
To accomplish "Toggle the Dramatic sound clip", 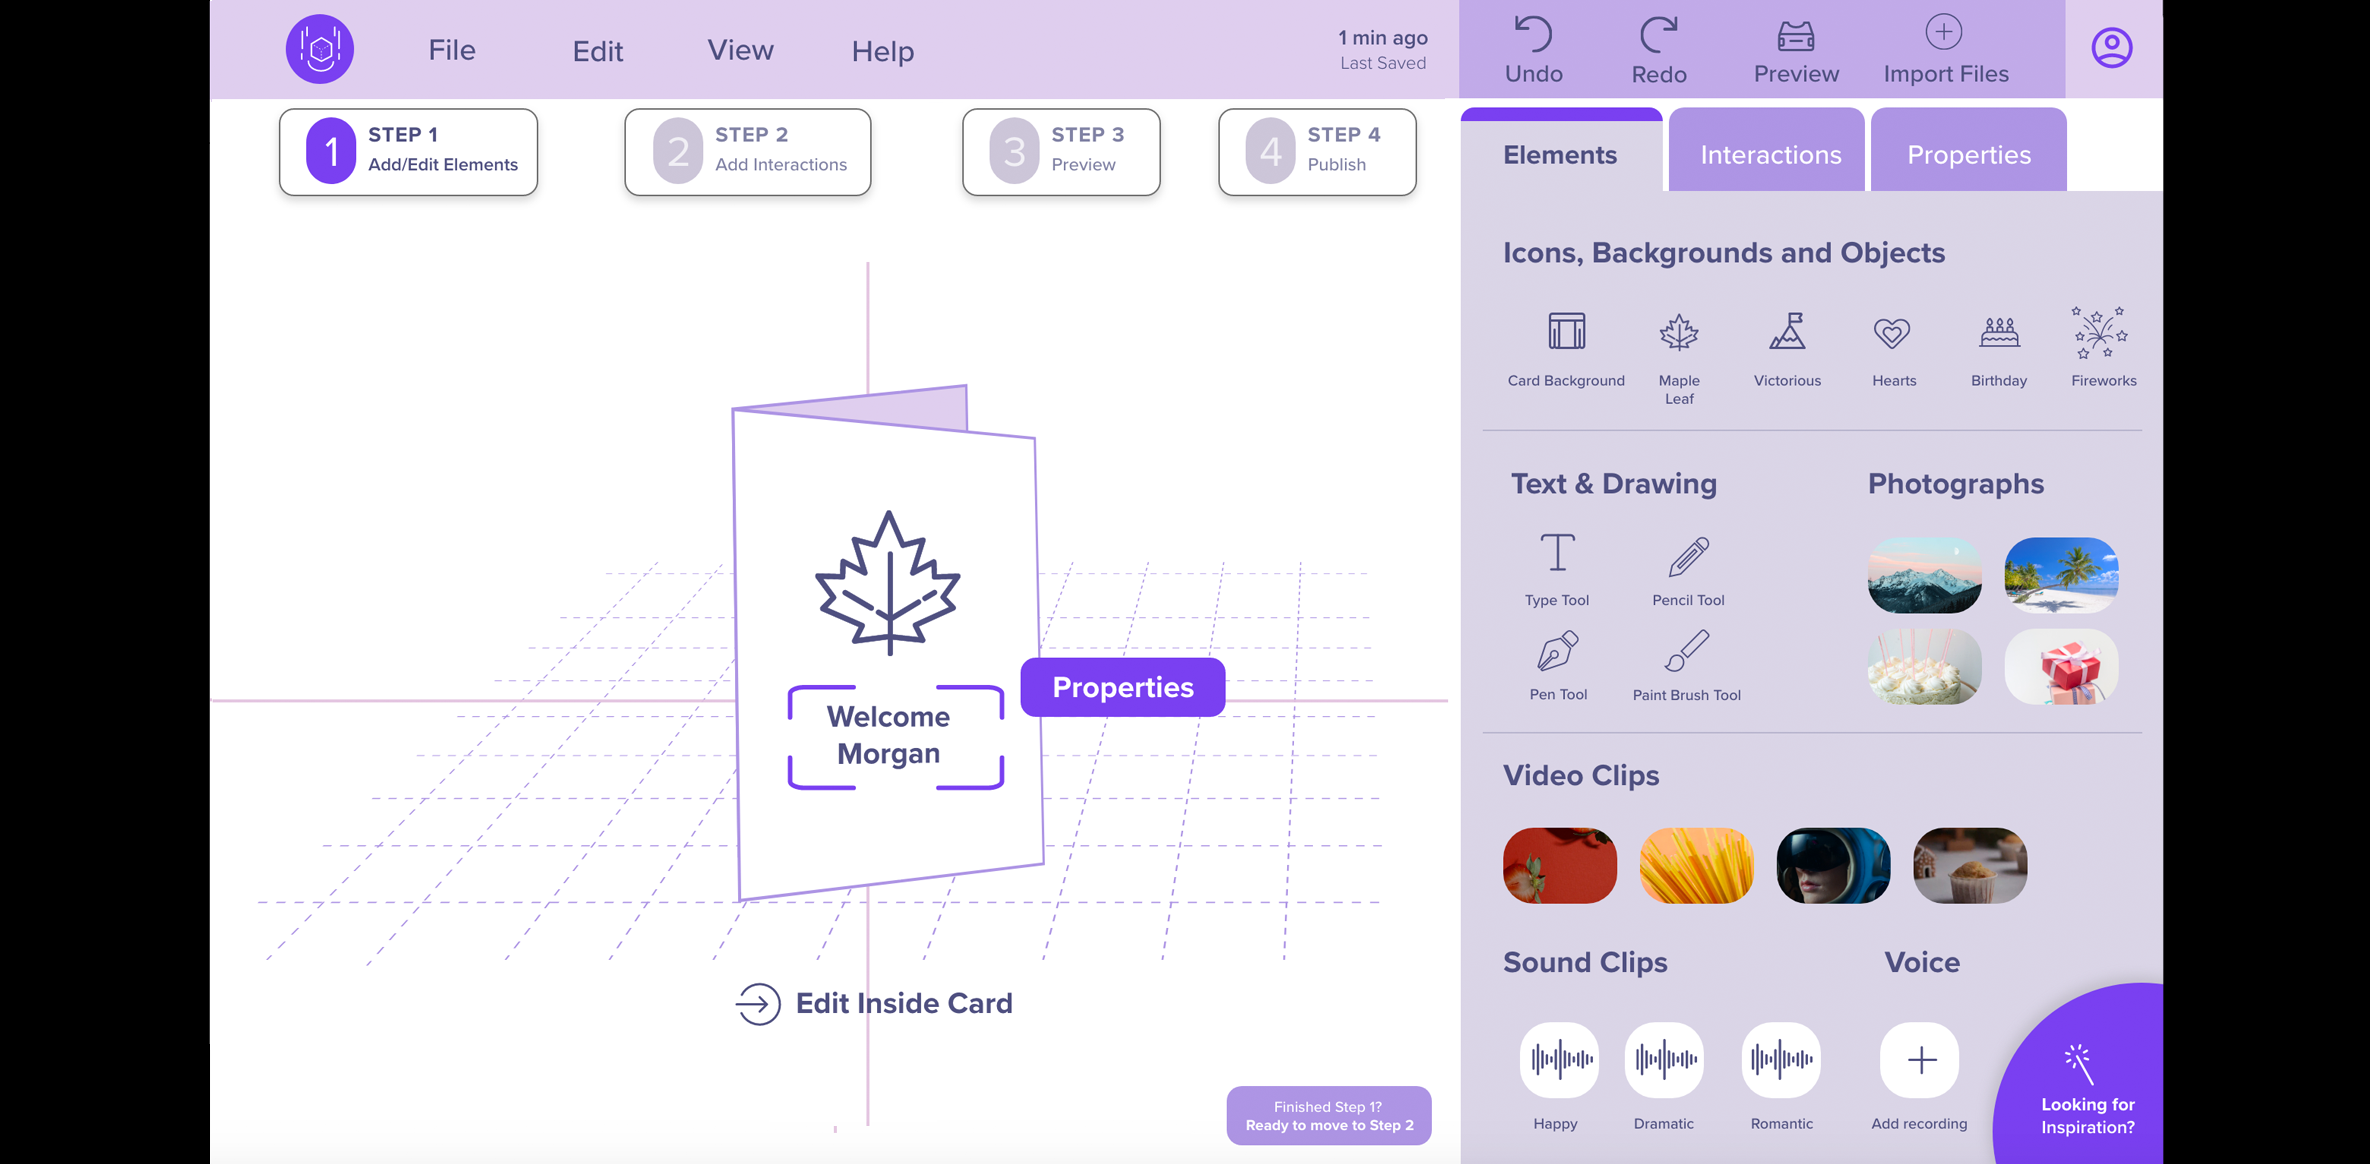I will click(x=1664, y=1060).
